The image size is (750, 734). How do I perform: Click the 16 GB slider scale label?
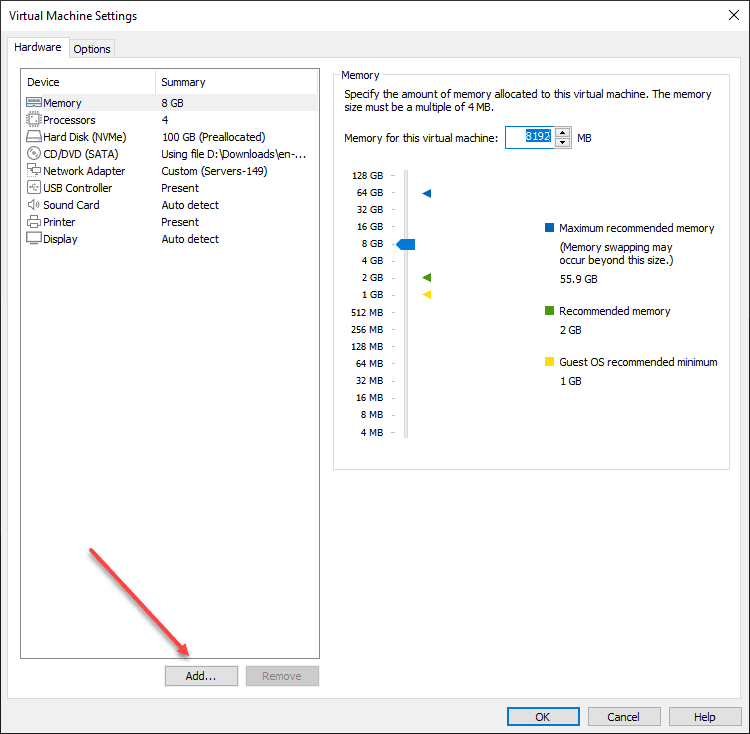[x=370, y=227]
